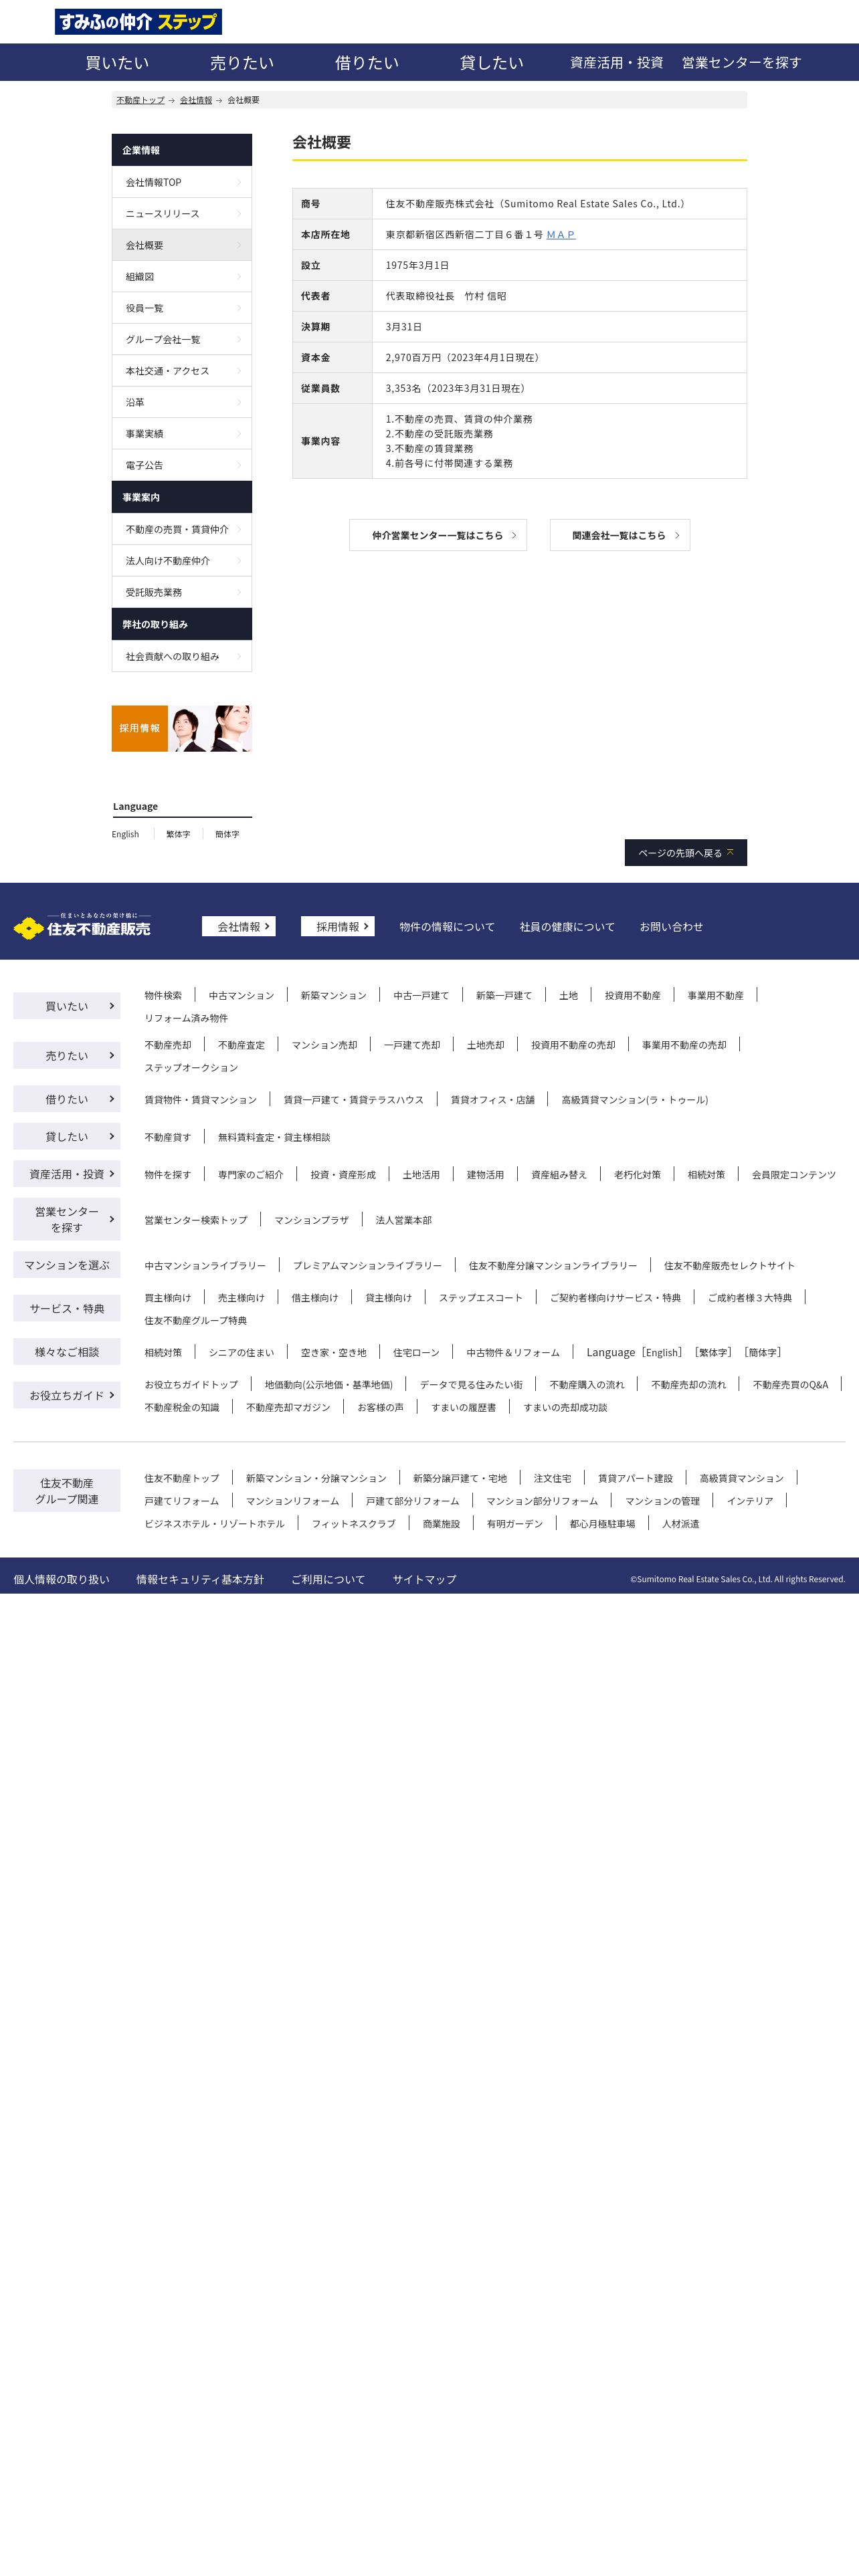This screenshot has height=2576, width=859.
Task: Expand the footer お役立ちガイド category
Action: coord(67,1395)
